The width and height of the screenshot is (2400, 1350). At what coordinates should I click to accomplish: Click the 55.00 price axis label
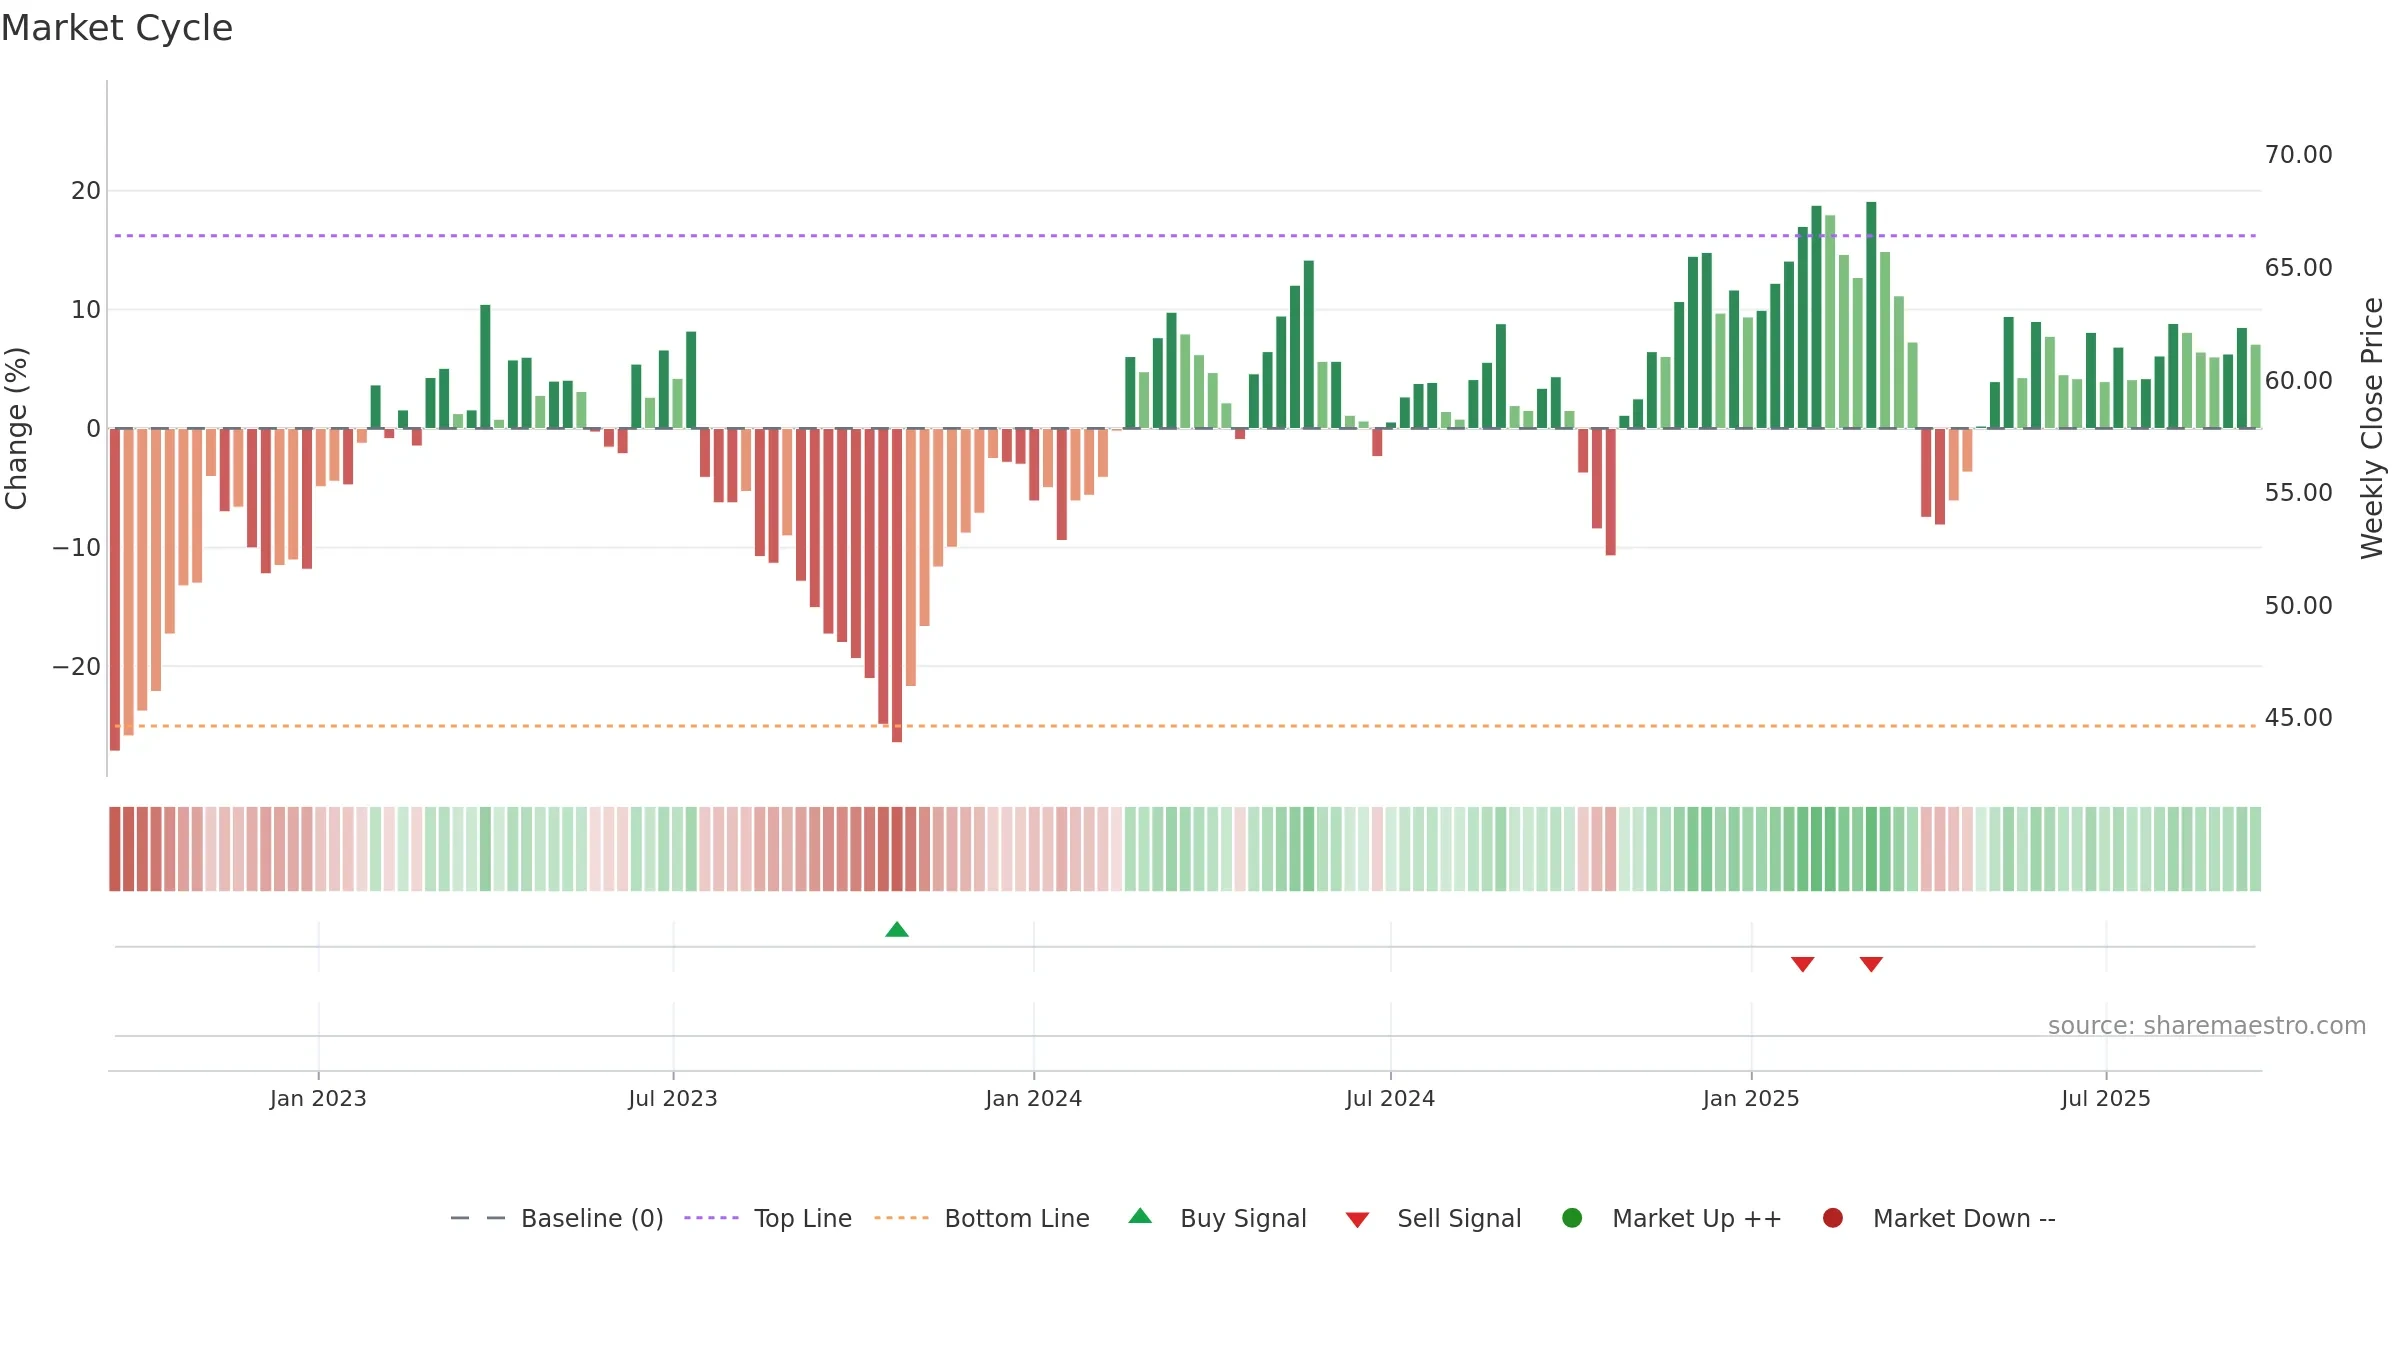point(2298,493)
